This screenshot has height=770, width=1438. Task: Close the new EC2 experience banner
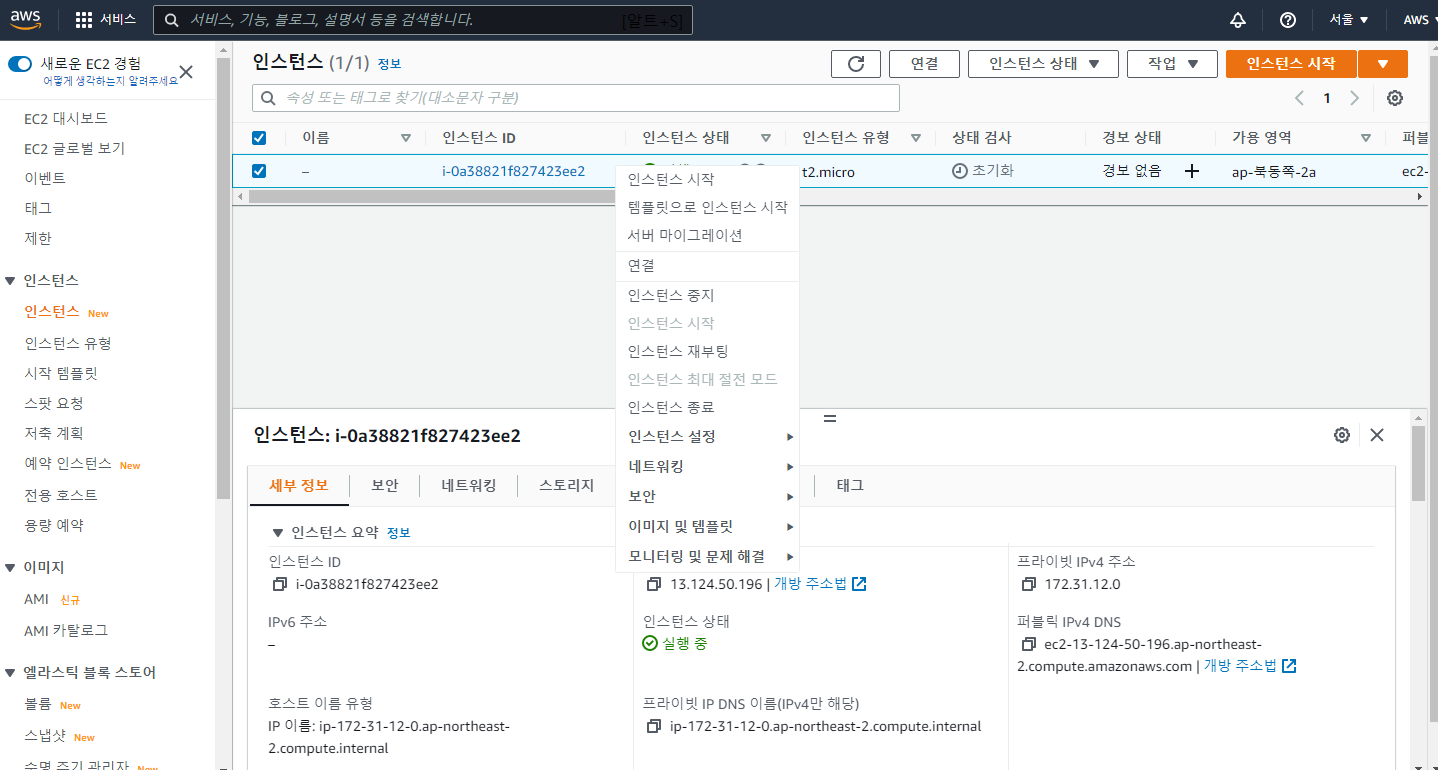186,72
